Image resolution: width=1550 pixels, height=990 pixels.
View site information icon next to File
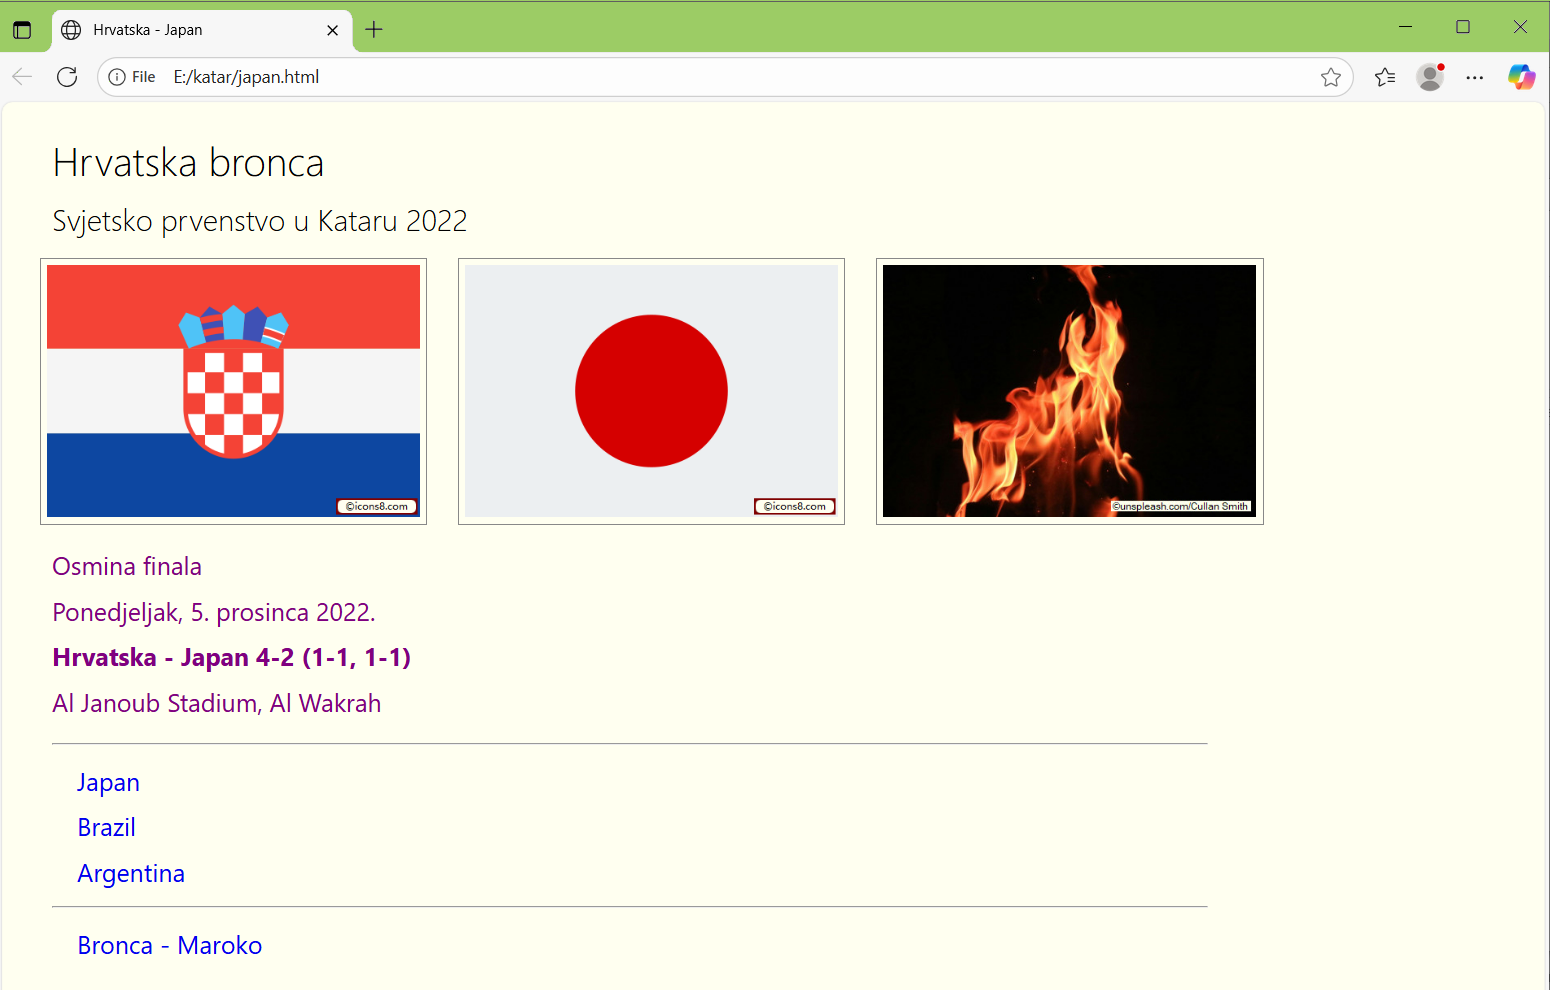(x=117, y=77)
